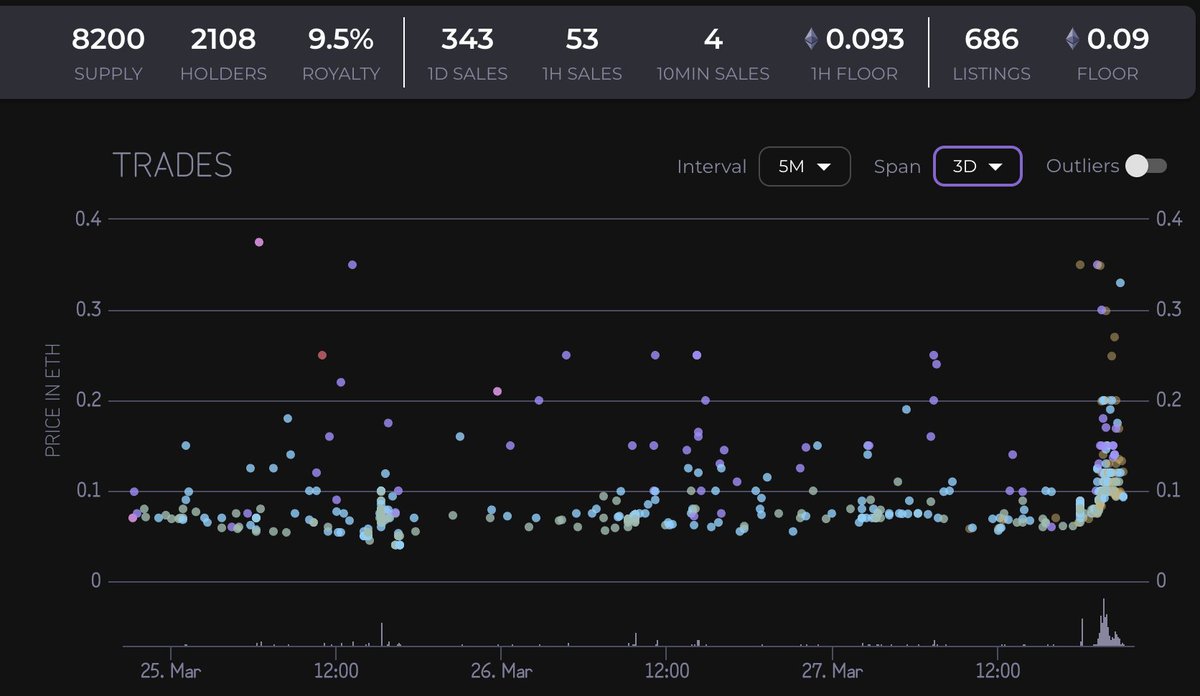Click the Ethereum icon next to FLOOR price
Screen dimensions: 1200x696
1071,40
